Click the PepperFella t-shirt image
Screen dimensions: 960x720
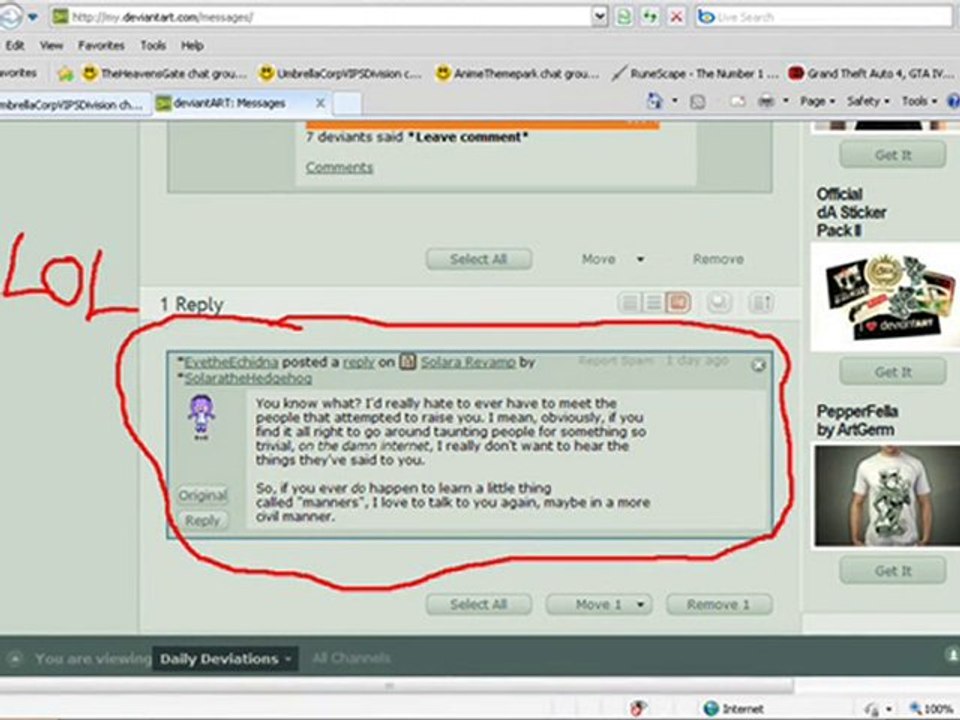pyautogui.click(x=887, y=495)
